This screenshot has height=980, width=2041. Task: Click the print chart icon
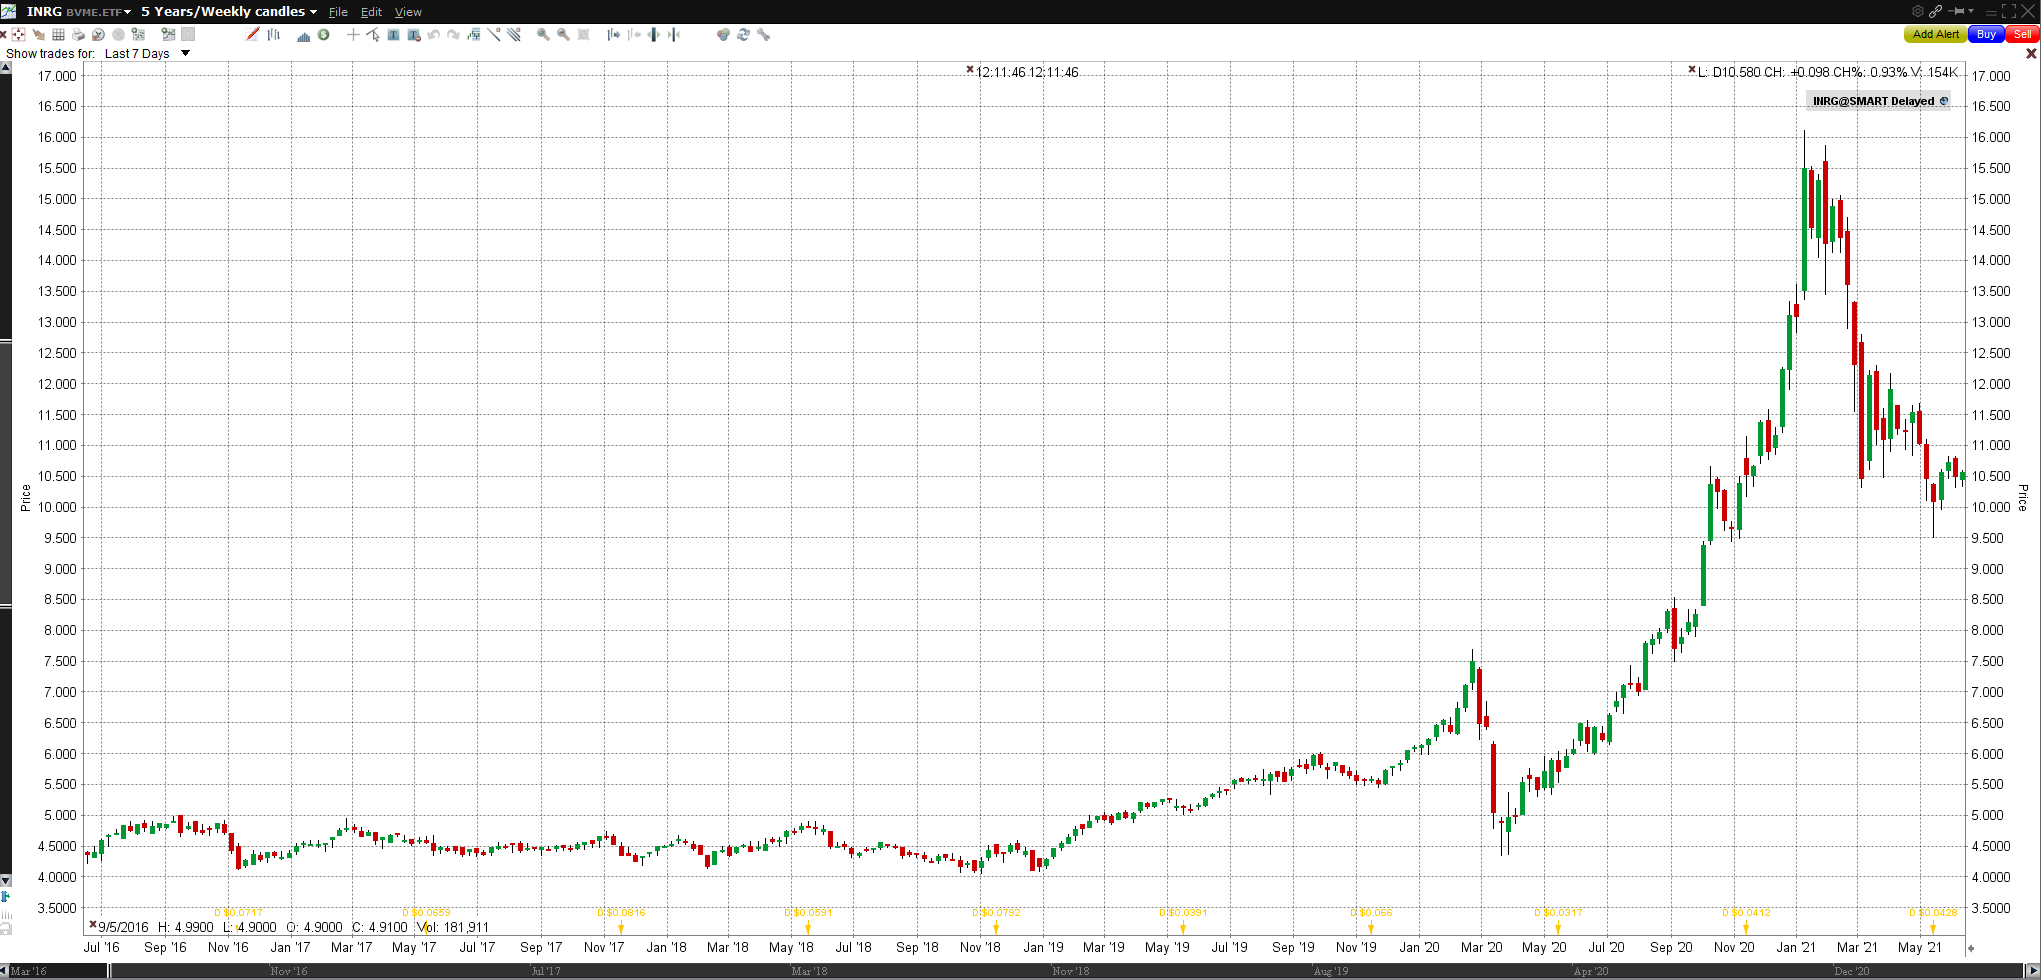[x=78, y=34]
